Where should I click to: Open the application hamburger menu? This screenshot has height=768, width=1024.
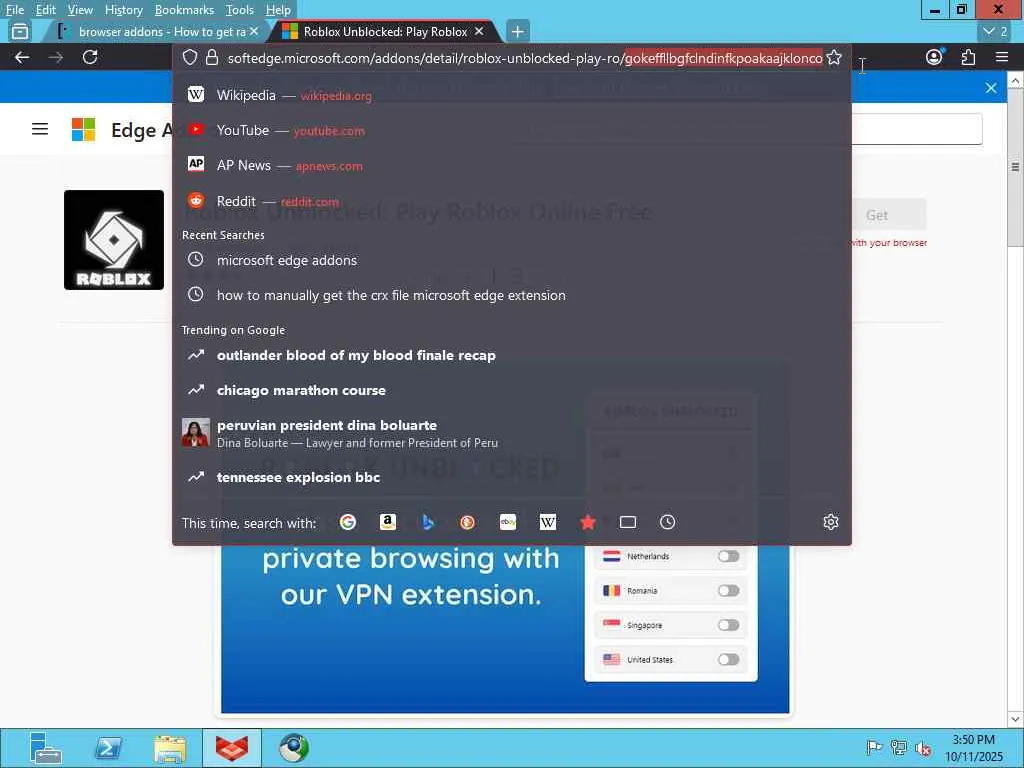1002,57
